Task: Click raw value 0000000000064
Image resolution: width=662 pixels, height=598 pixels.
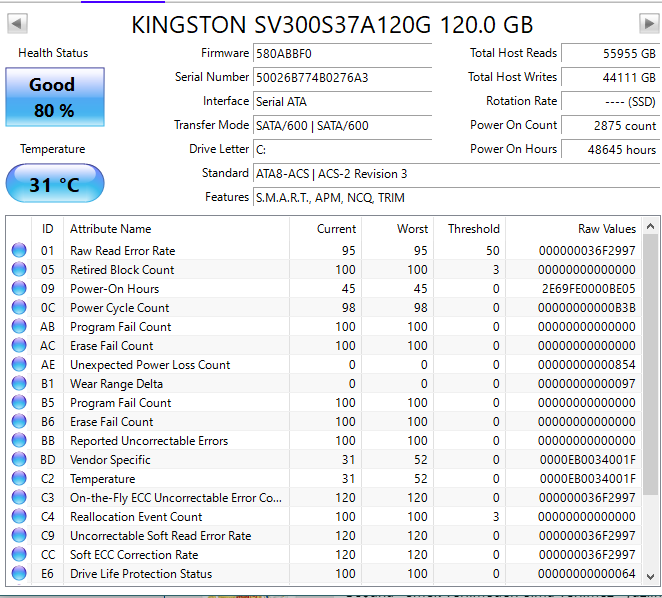Action: [587, 574]
